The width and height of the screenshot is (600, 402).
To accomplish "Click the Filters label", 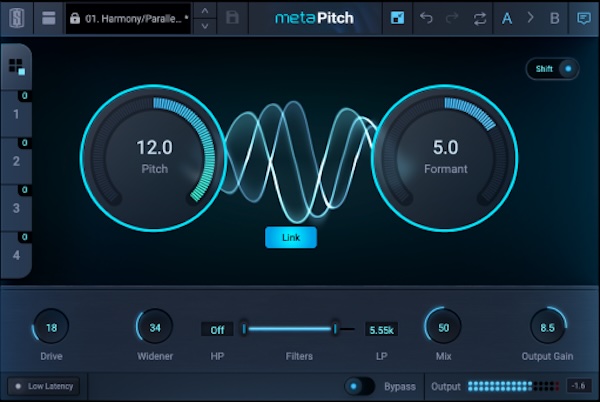I will coord(299,356).
